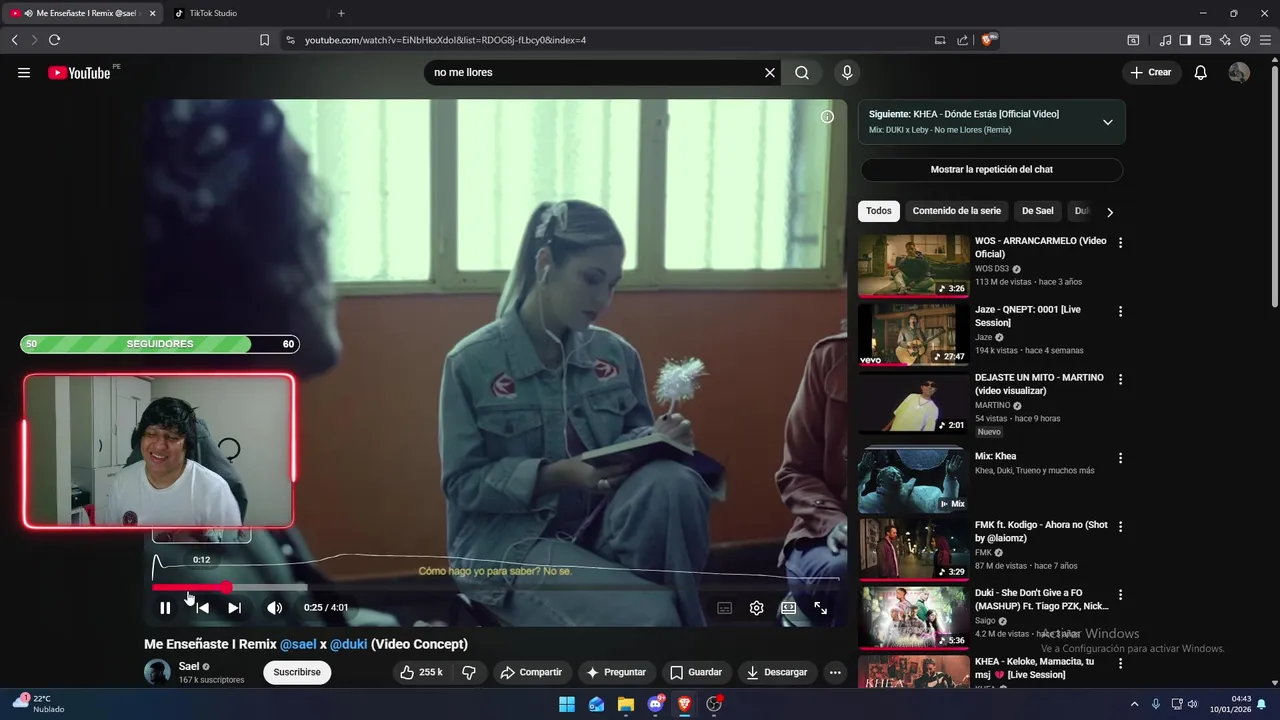Viewport: 1280px width, 720px height.
Task: Open options for DEJASTE UN MITO - MARTINO
Action: tap(1120, 380)
